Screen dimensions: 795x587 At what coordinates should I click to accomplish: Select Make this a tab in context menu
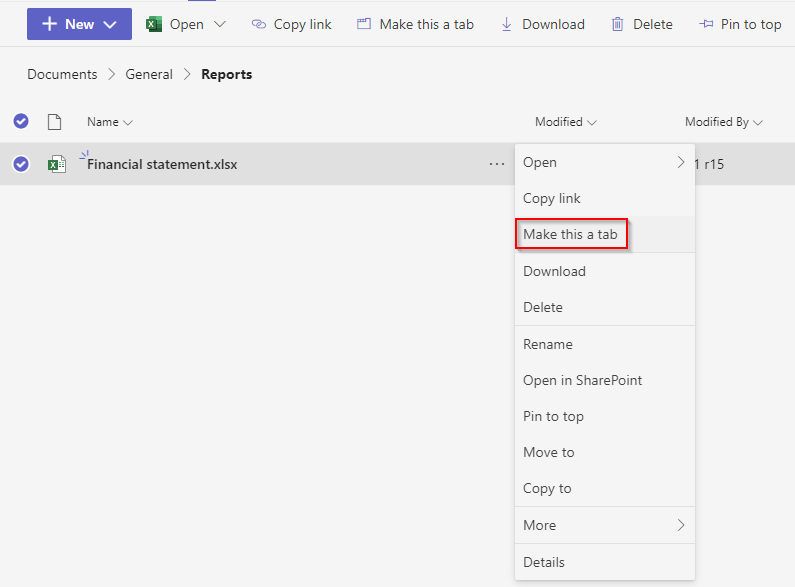[570, 235]
